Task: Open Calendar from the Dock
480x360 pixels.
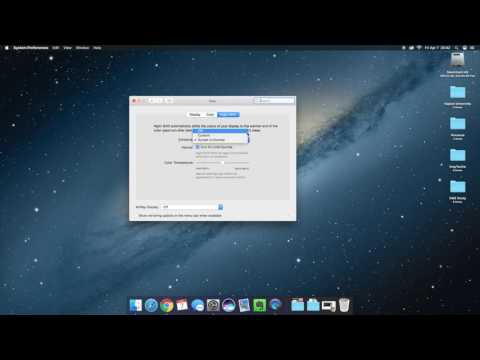Action: tap(182, 305)
